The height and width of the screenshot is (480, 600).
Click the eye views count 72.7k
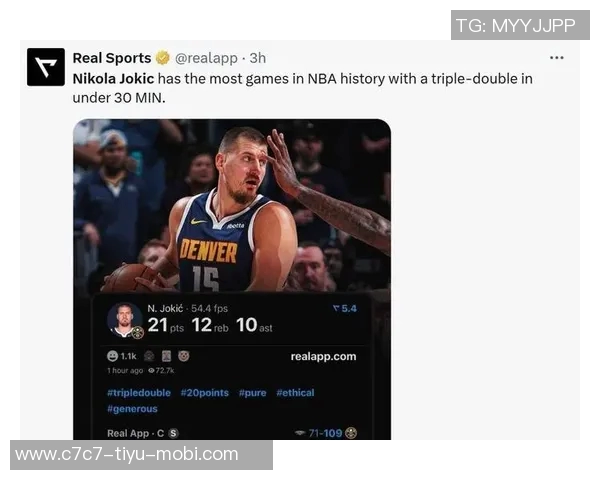pyautogui.click(x=161, y=371)
